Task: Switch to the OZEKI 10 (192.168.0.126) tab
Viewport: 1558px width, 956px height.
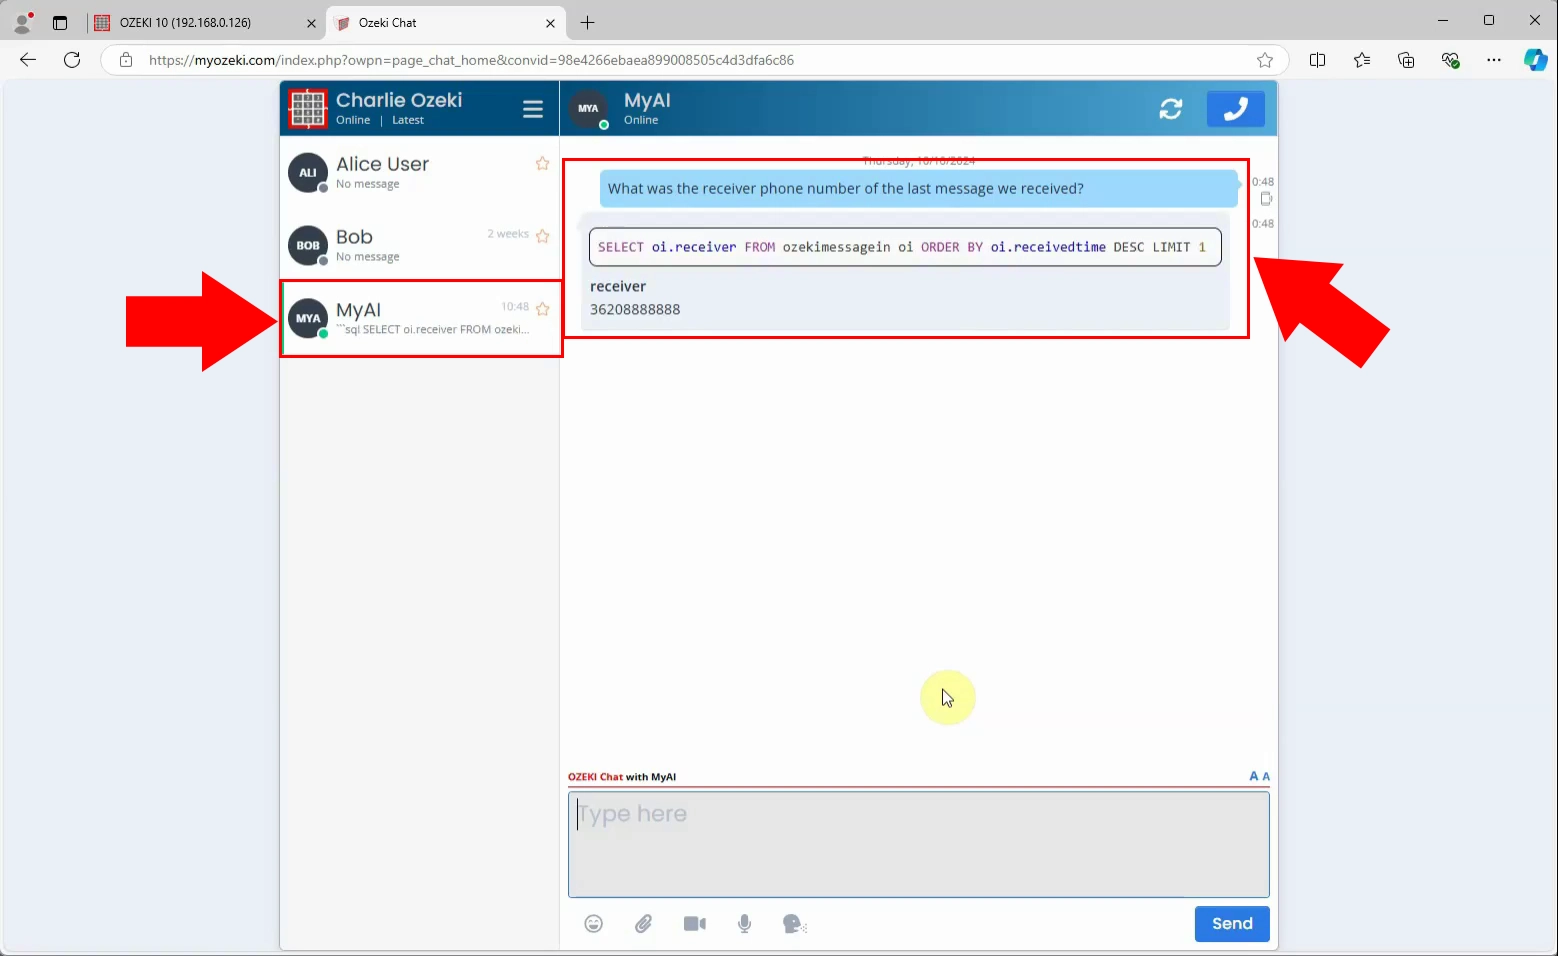Action: [206, 23]
